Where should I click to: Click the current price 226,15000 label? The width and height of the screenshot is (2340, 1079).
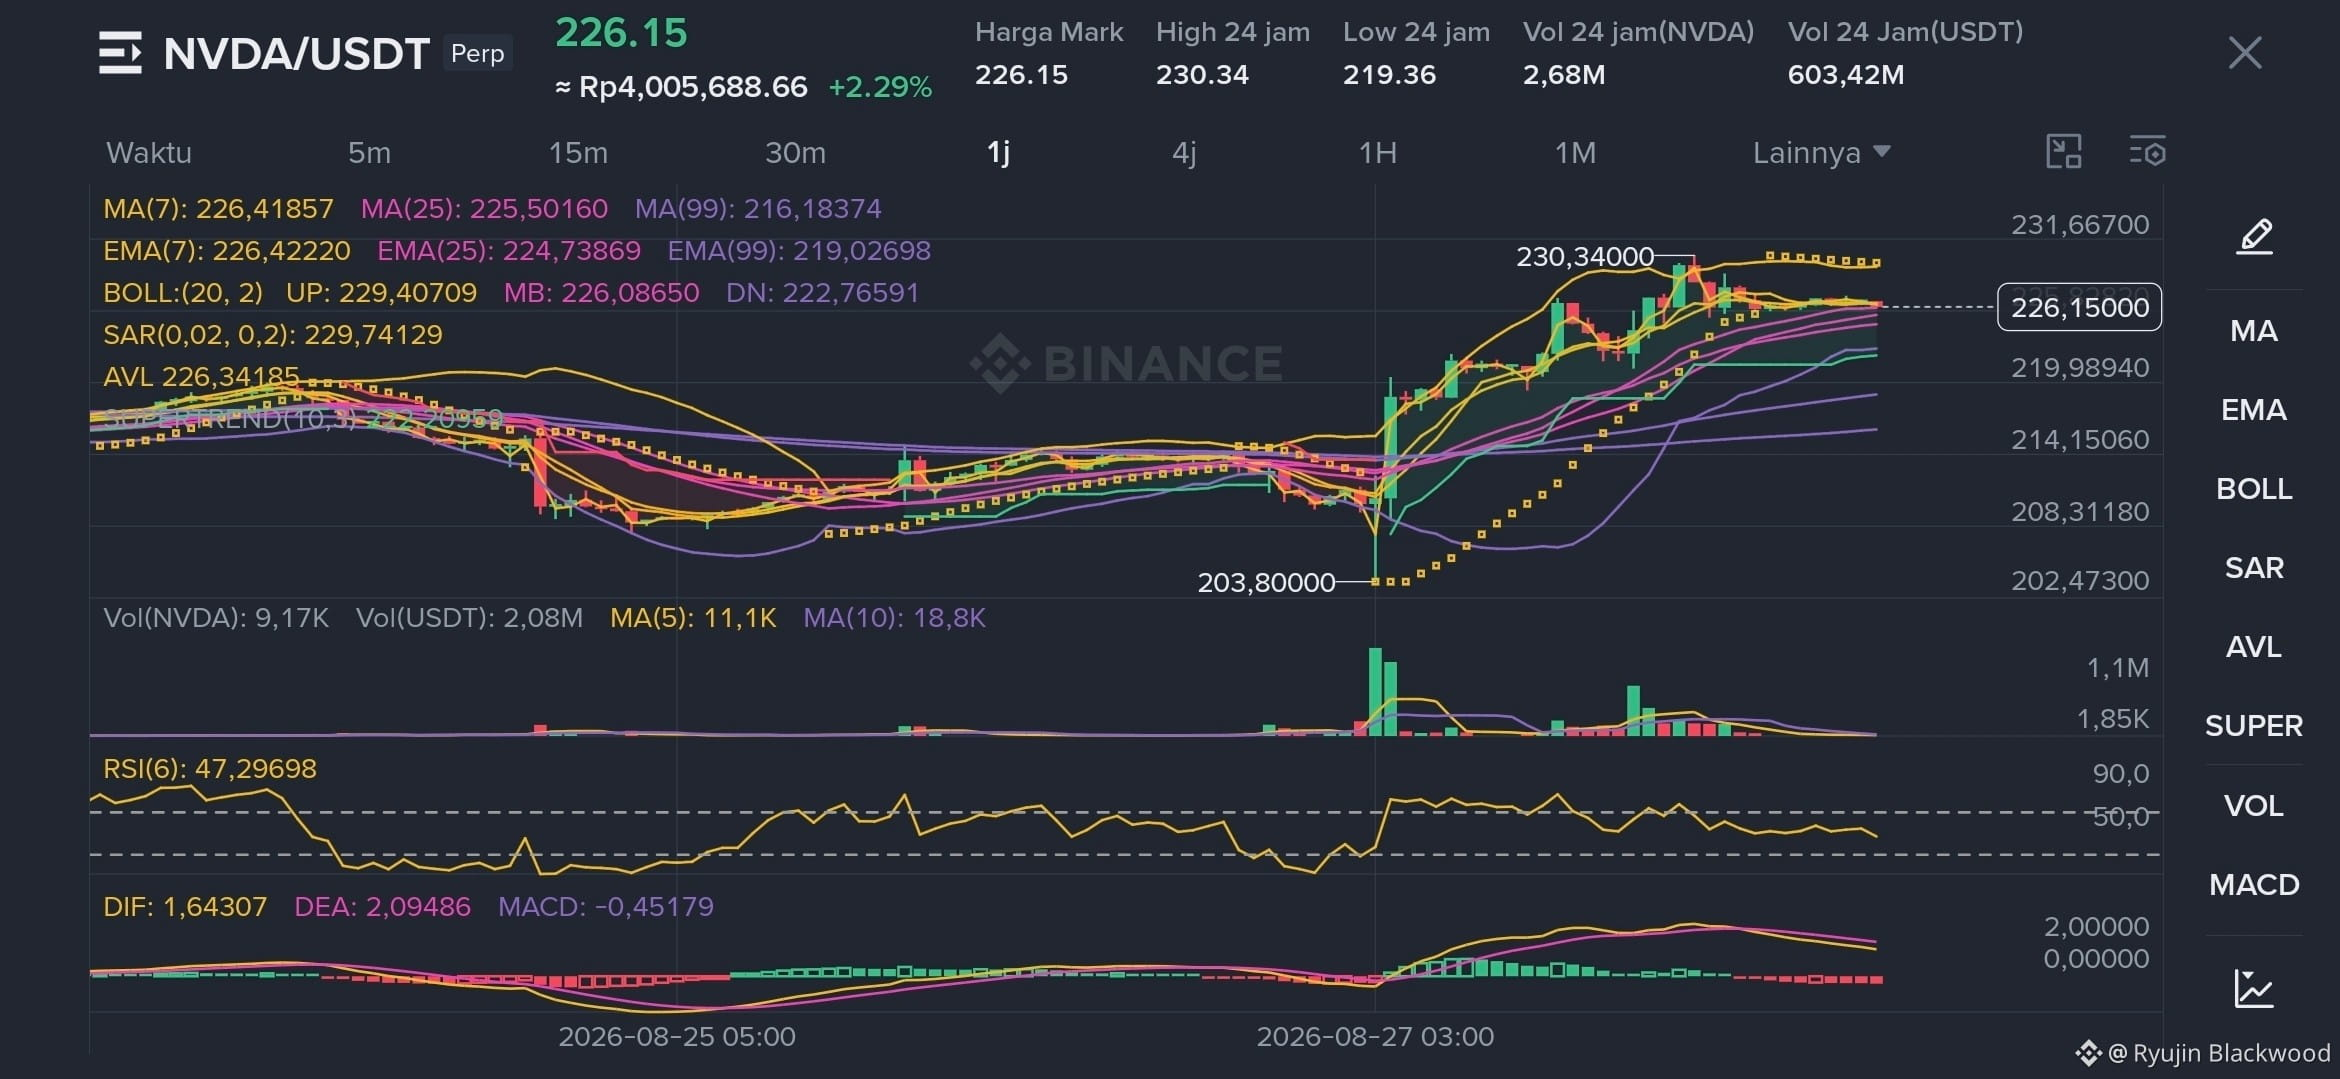coord(2079,307)
